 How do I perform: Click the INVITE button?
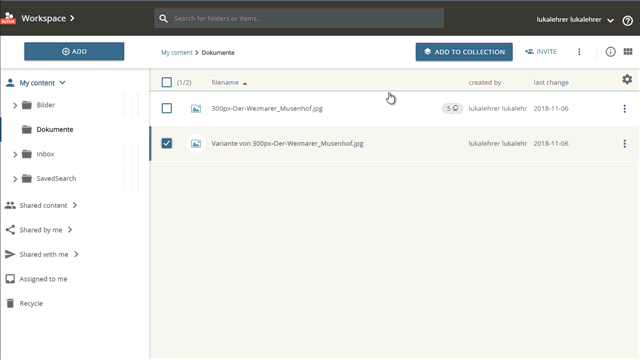[541, 52]
